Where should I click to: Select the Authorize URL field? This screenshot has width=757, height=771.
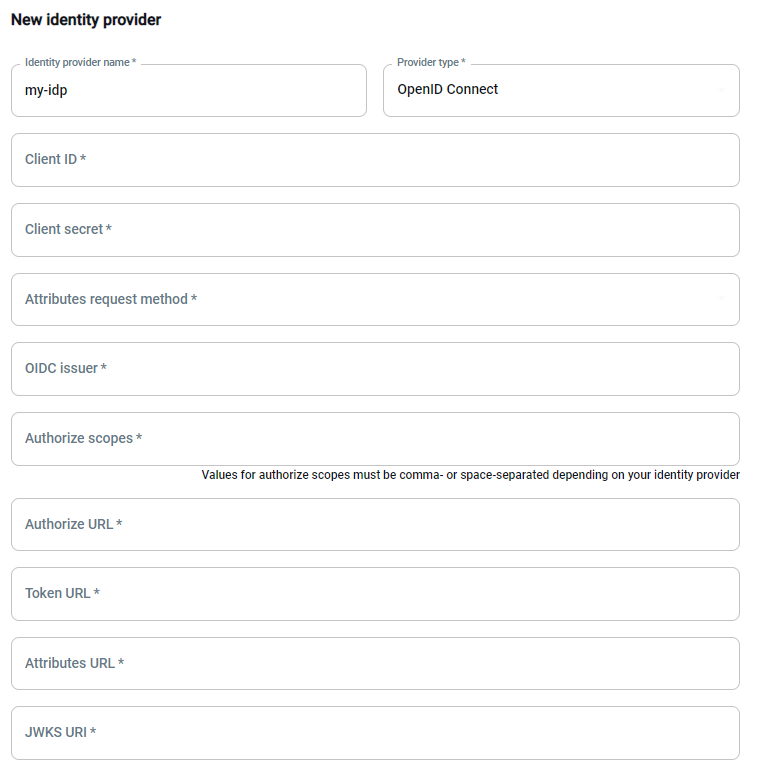[x=375, y=525]
